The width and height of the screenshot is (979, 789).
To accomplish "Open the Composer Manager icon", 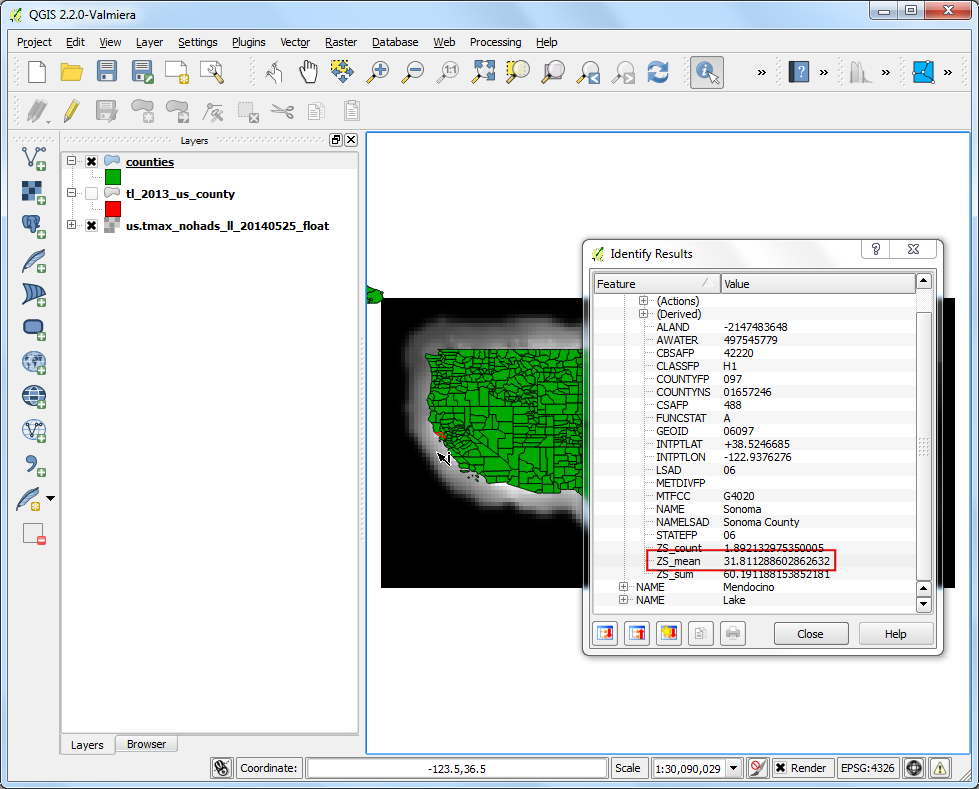I will (212, 72).
